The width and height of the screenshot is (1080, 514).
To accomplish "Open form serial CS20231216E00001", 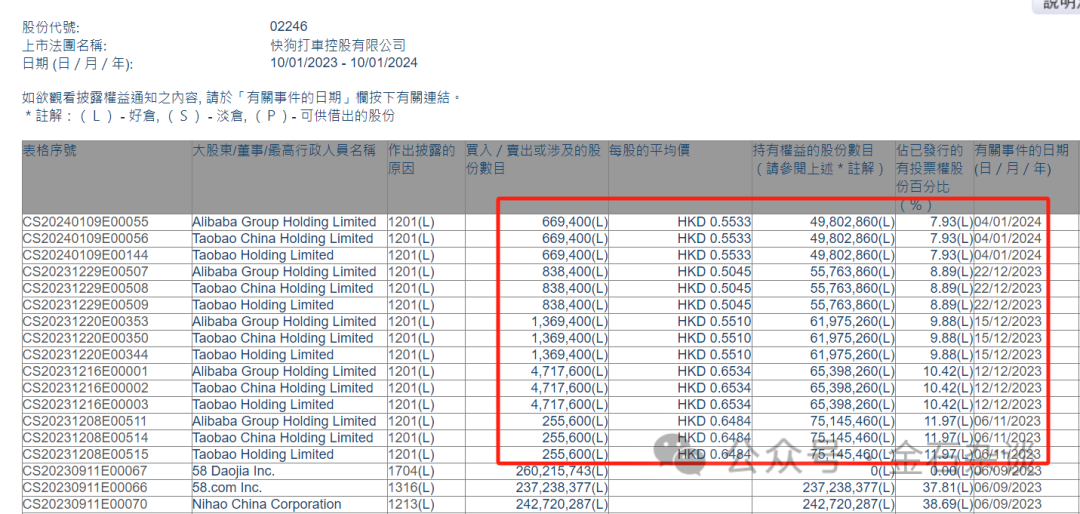I will point(86,371).
